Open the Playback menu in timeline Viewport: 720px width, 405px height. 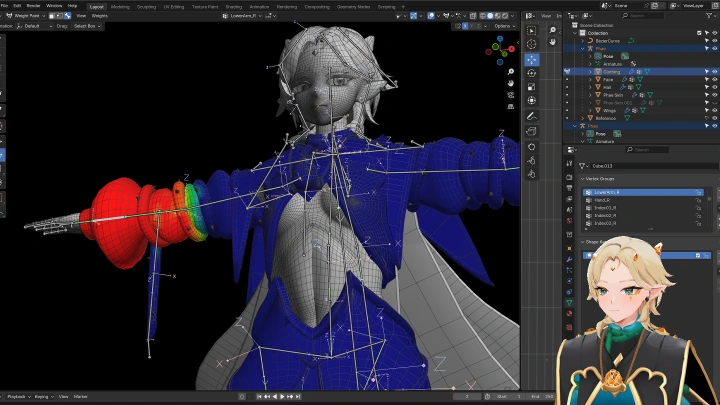click(x=18, y=396)
